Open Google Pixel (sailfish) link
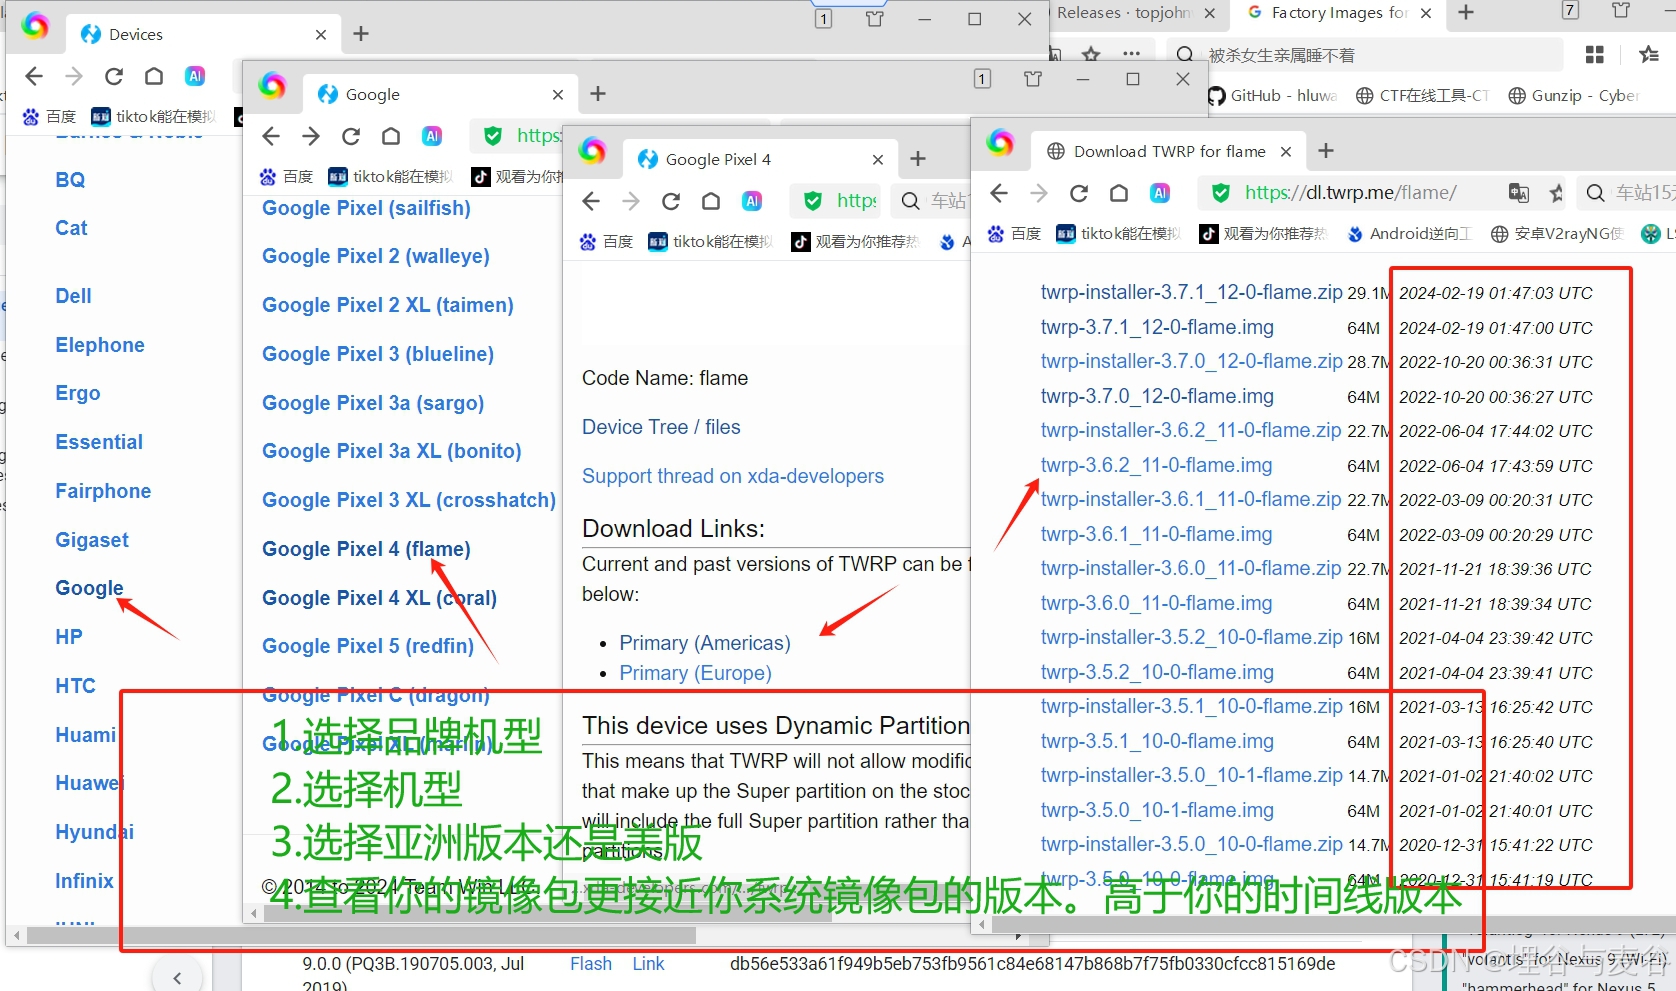Viewport: 1676px width, 991px height. coord(366,208)
